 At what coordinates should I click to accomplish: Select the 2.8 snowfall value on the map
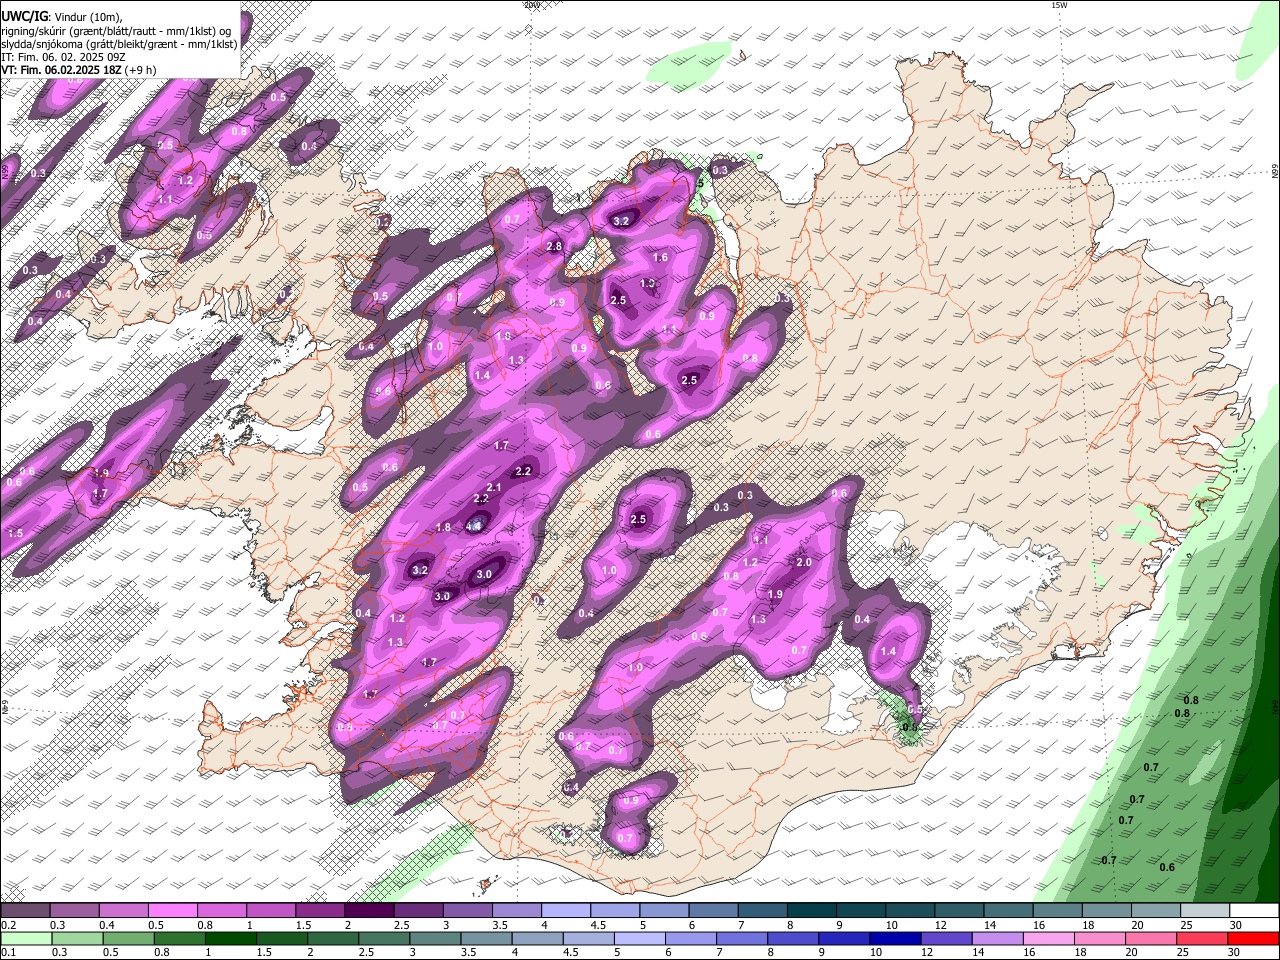tap(554, 246)
